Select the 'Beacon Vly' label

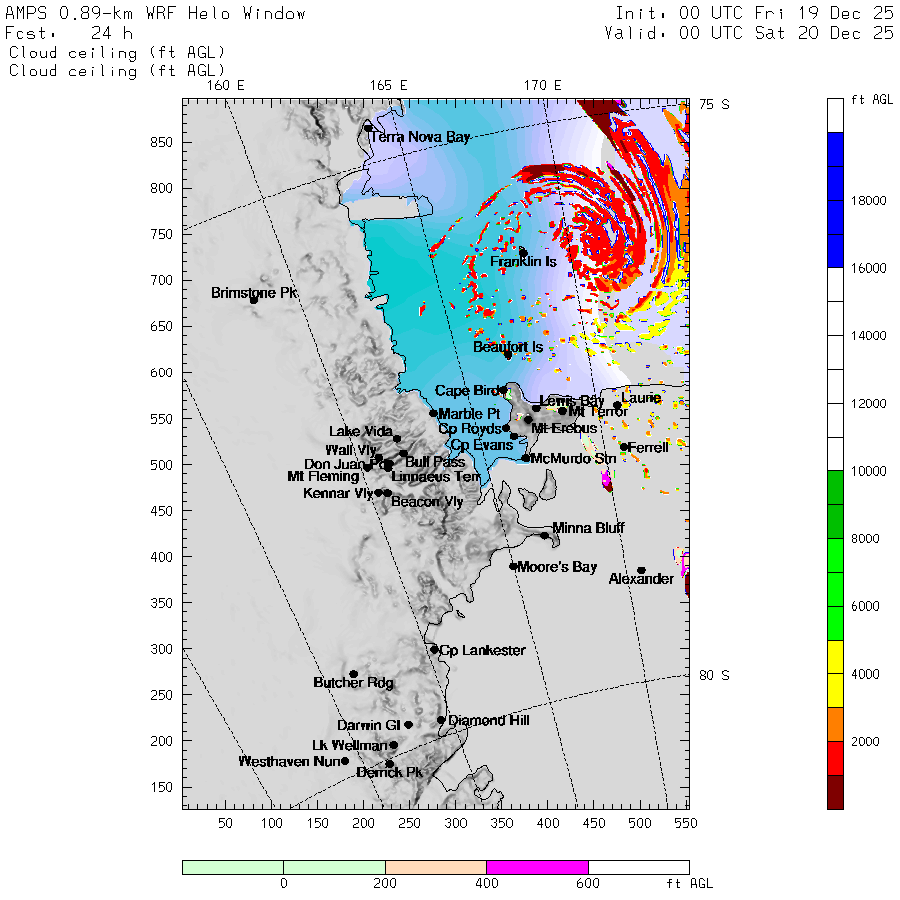427,502
